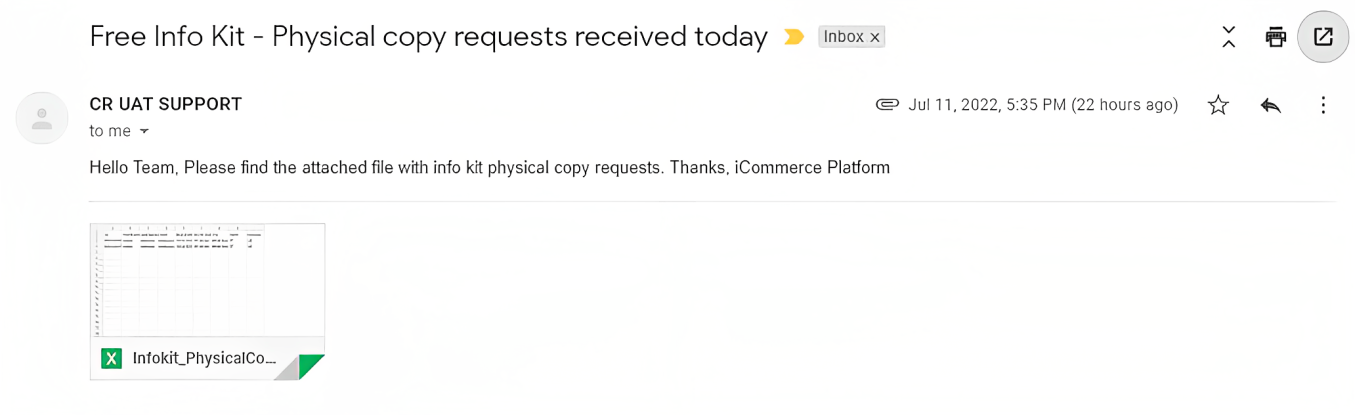Open the three-dot More options menu
The width and height of the screenshot is (1355, 415).
click(x=1323, y=105)
